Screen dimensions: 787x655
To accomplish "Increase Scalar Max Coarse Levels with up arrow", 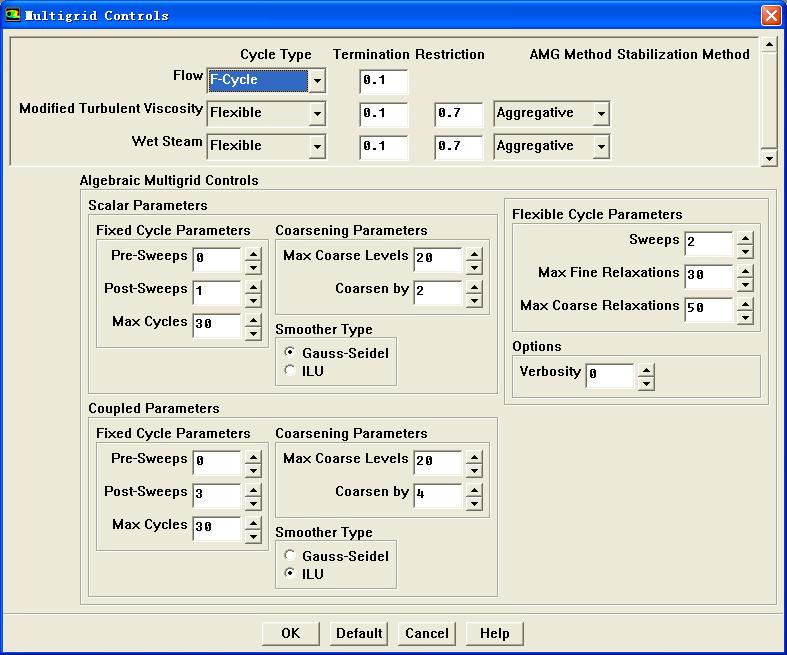I will tap(474, 254).
